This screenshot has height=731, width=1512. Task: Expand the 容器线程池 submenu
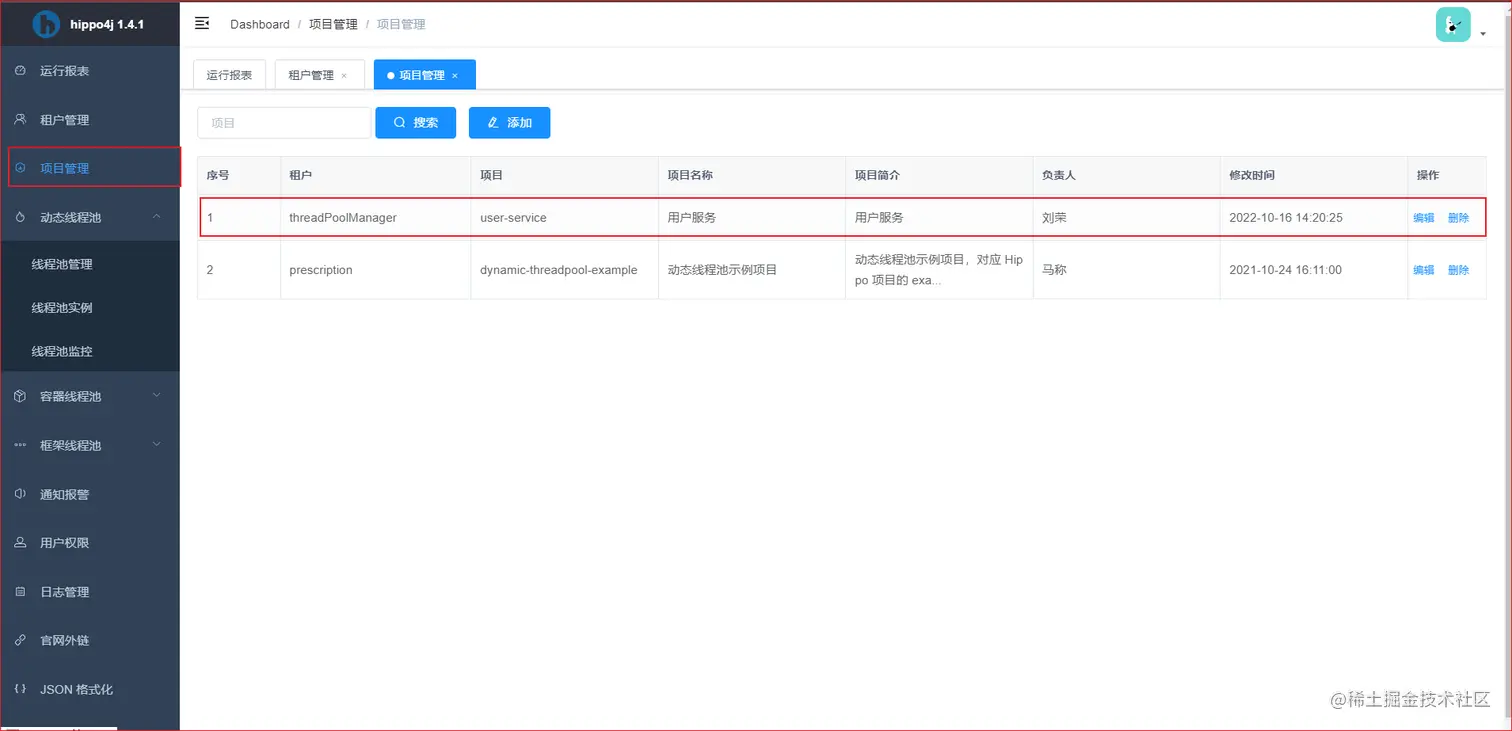point(157,396)
